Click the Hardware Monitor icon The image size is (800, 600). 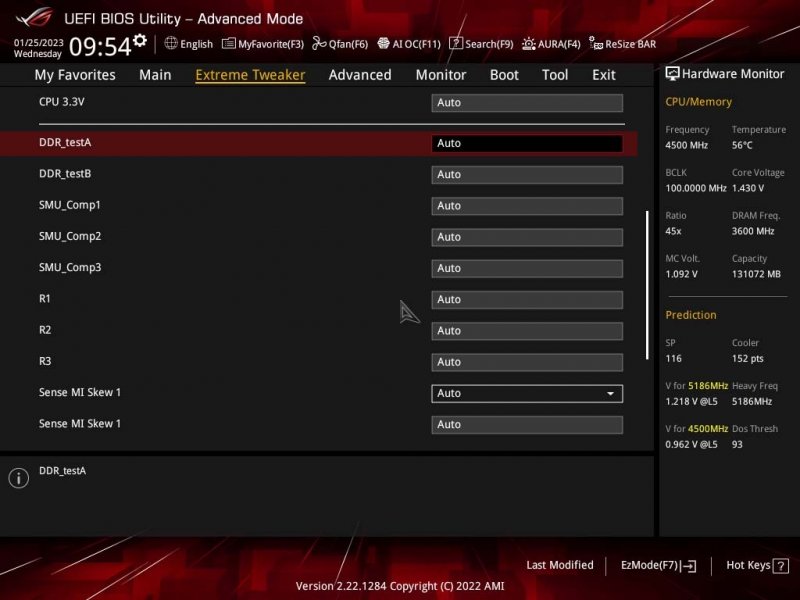pos(672,73)
